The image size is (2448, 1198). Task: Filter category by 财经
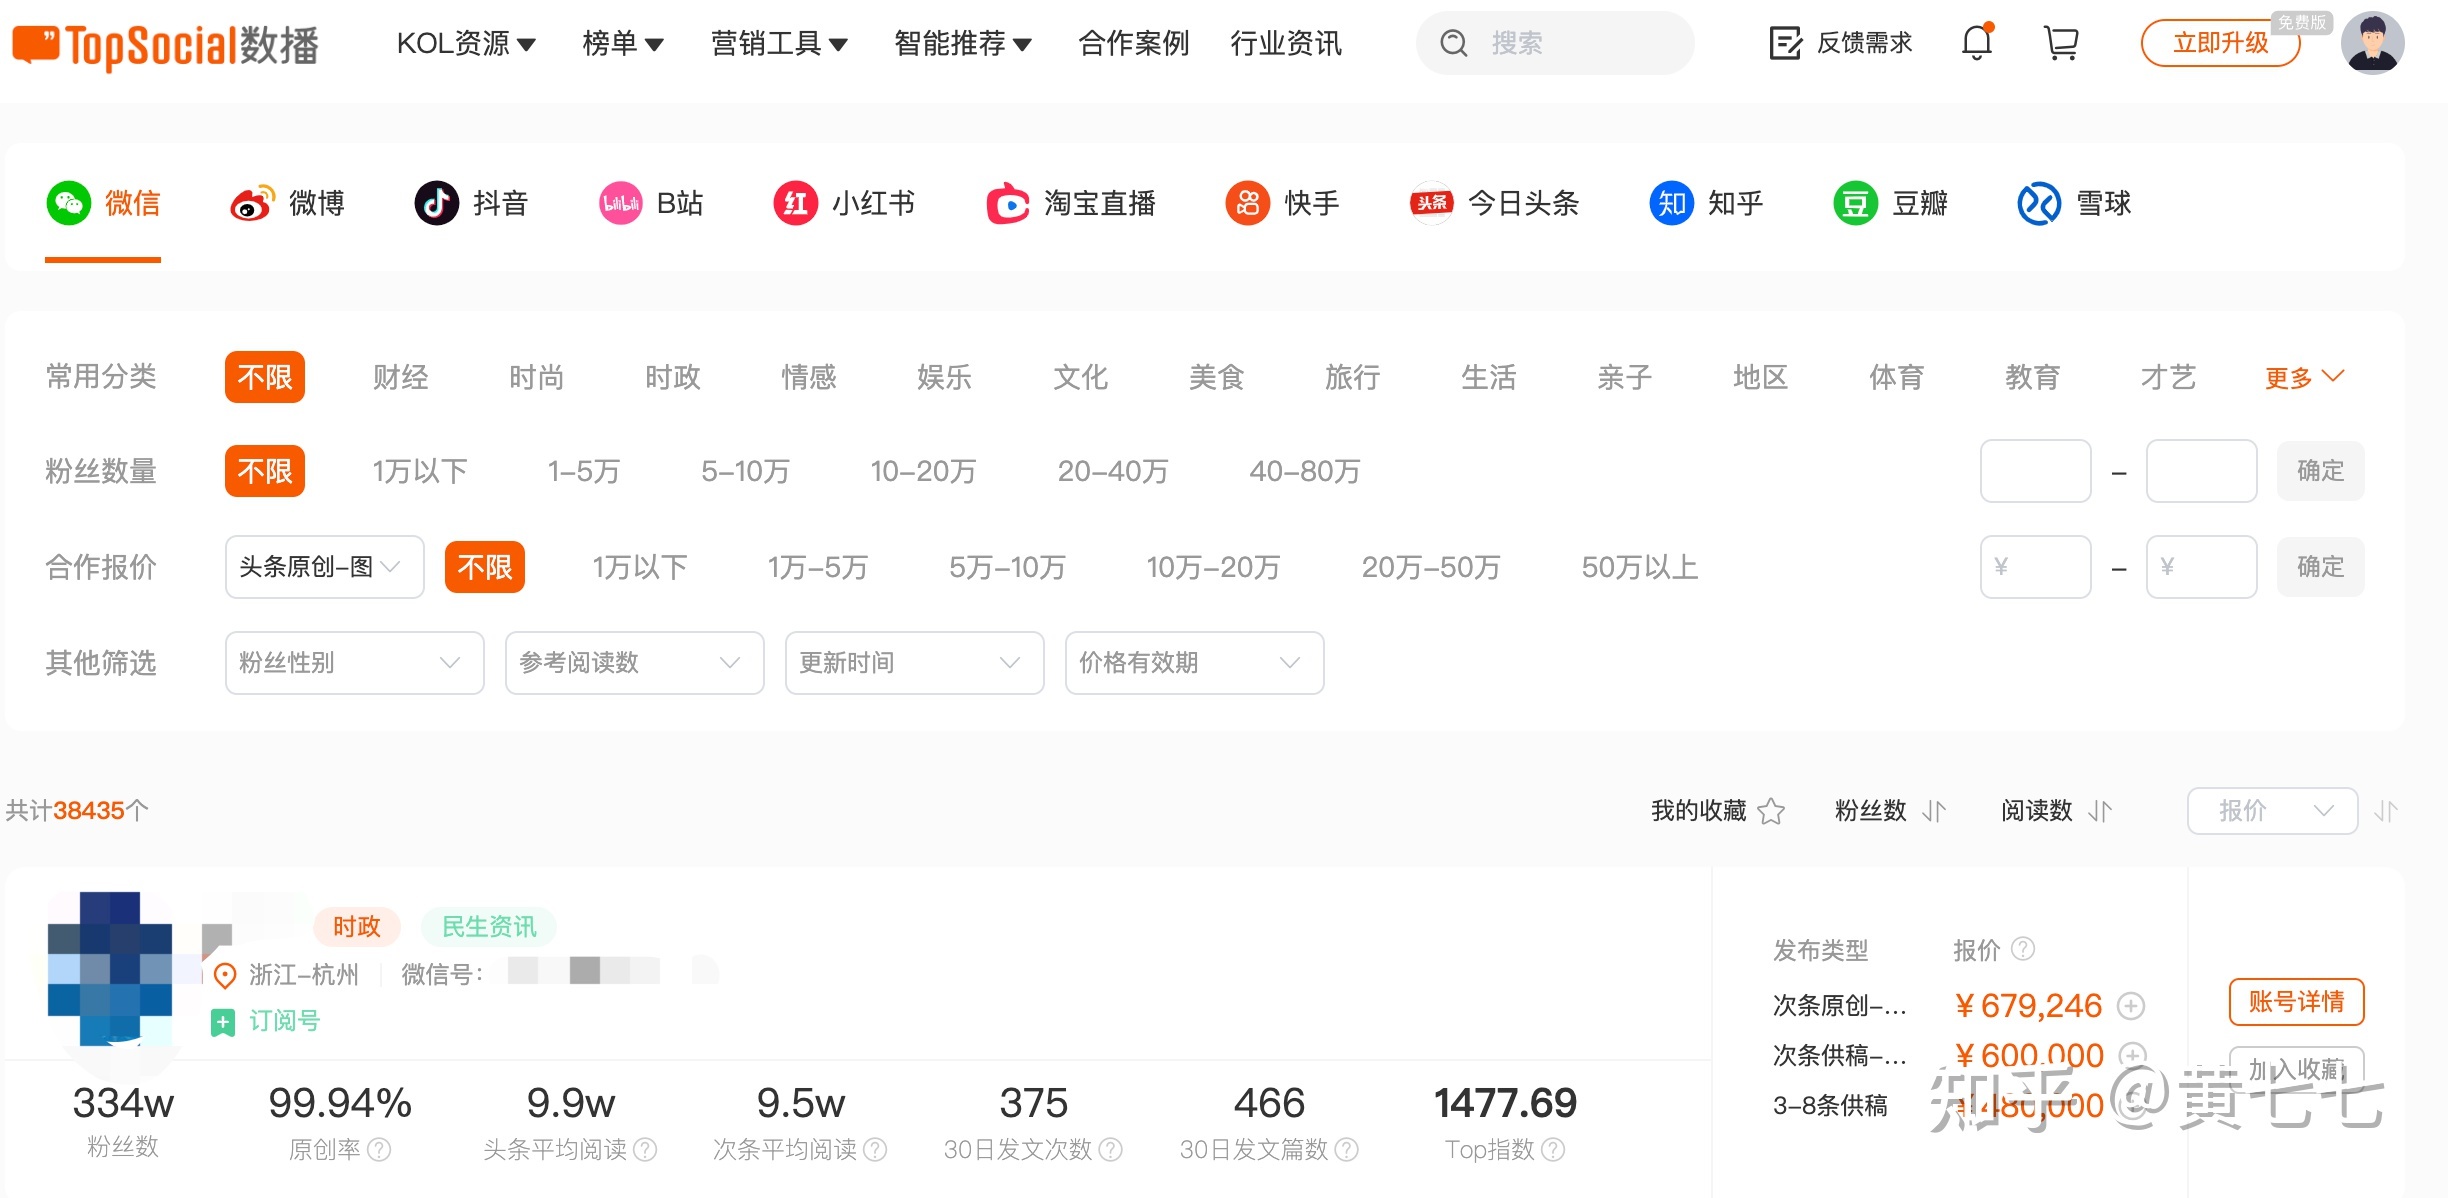[400, 377]
